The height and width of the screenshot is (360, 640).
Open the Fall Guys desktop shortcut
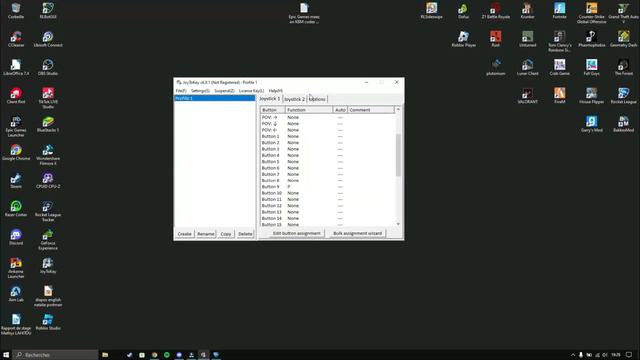click(591, 67)
